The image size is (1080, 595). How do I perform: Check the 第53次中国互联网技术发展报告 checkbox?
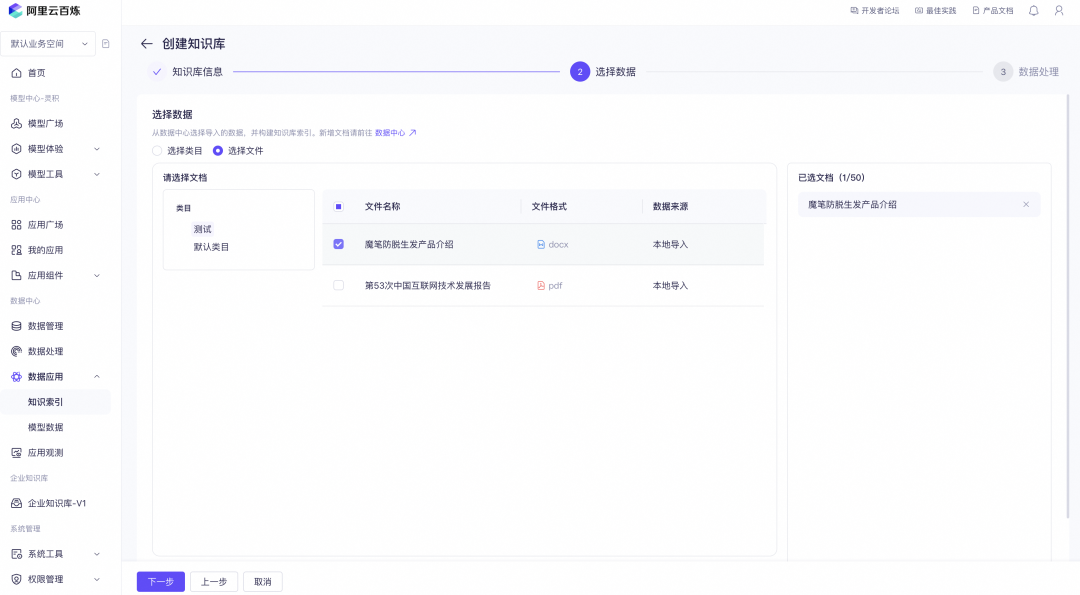[x=339, y=285]
